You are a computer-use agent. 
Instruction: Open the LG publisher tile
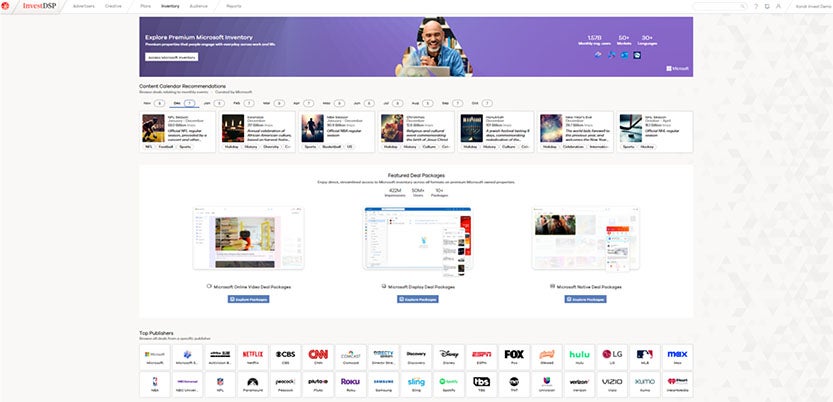[612, 357]
